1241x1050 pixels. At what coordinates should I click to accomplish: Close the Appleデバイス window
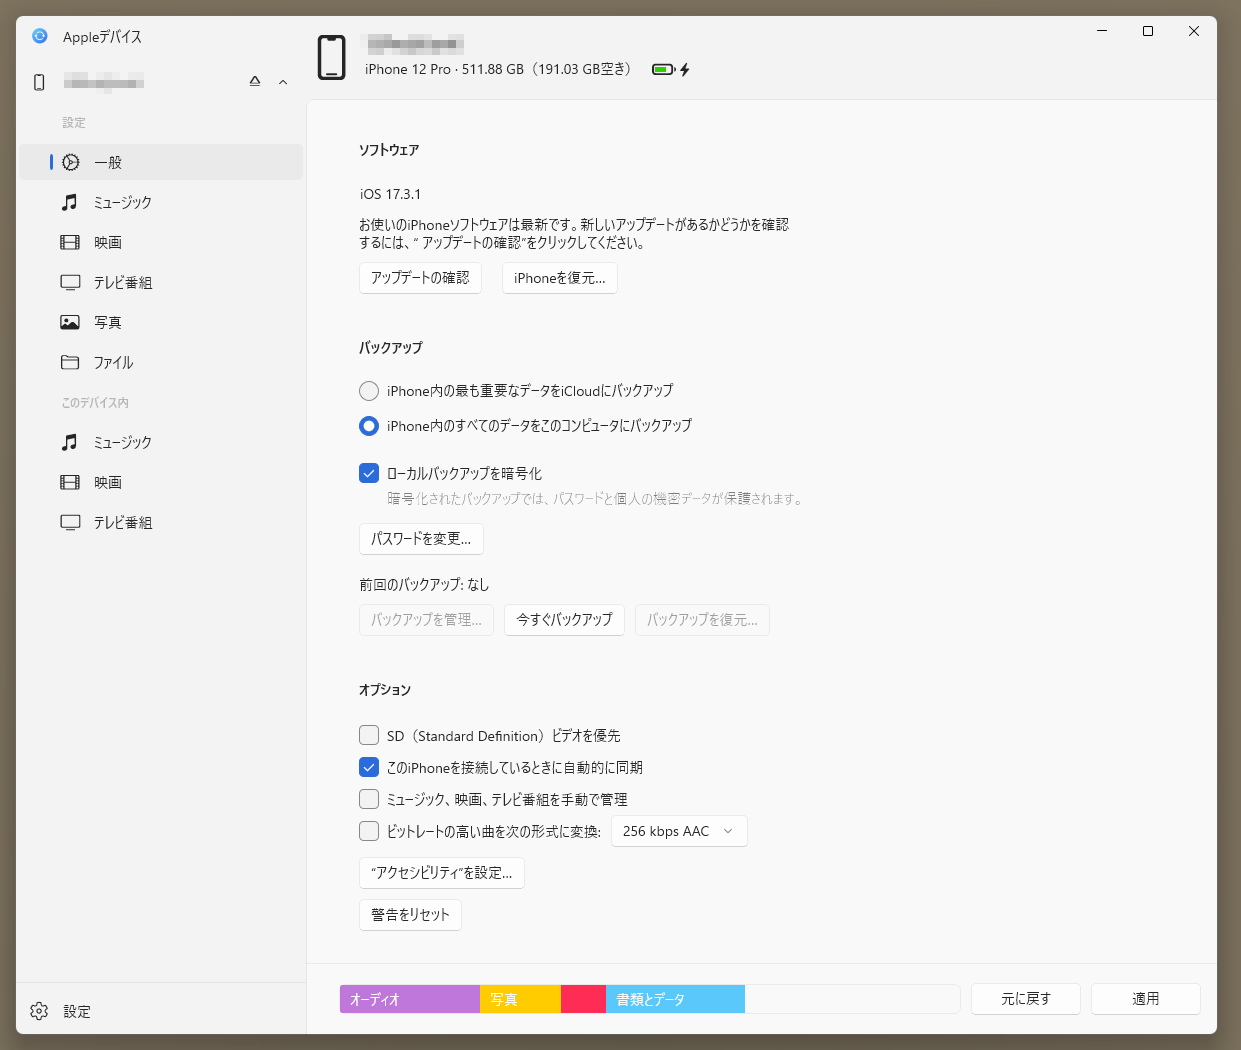(1194, 31)
